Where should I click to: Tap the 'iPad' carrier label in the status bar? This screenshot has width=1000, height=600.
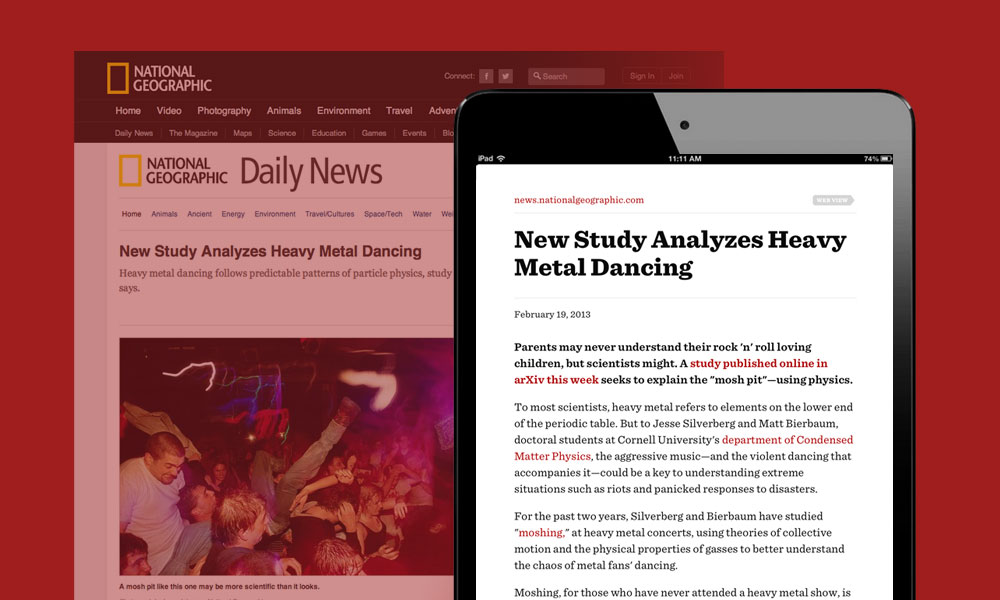point(485,158)
